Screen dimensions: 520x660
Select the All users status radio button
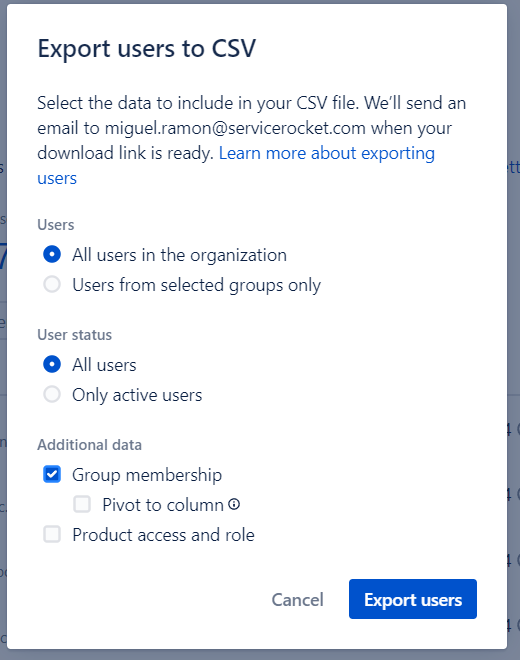click(x=52, y=364)
